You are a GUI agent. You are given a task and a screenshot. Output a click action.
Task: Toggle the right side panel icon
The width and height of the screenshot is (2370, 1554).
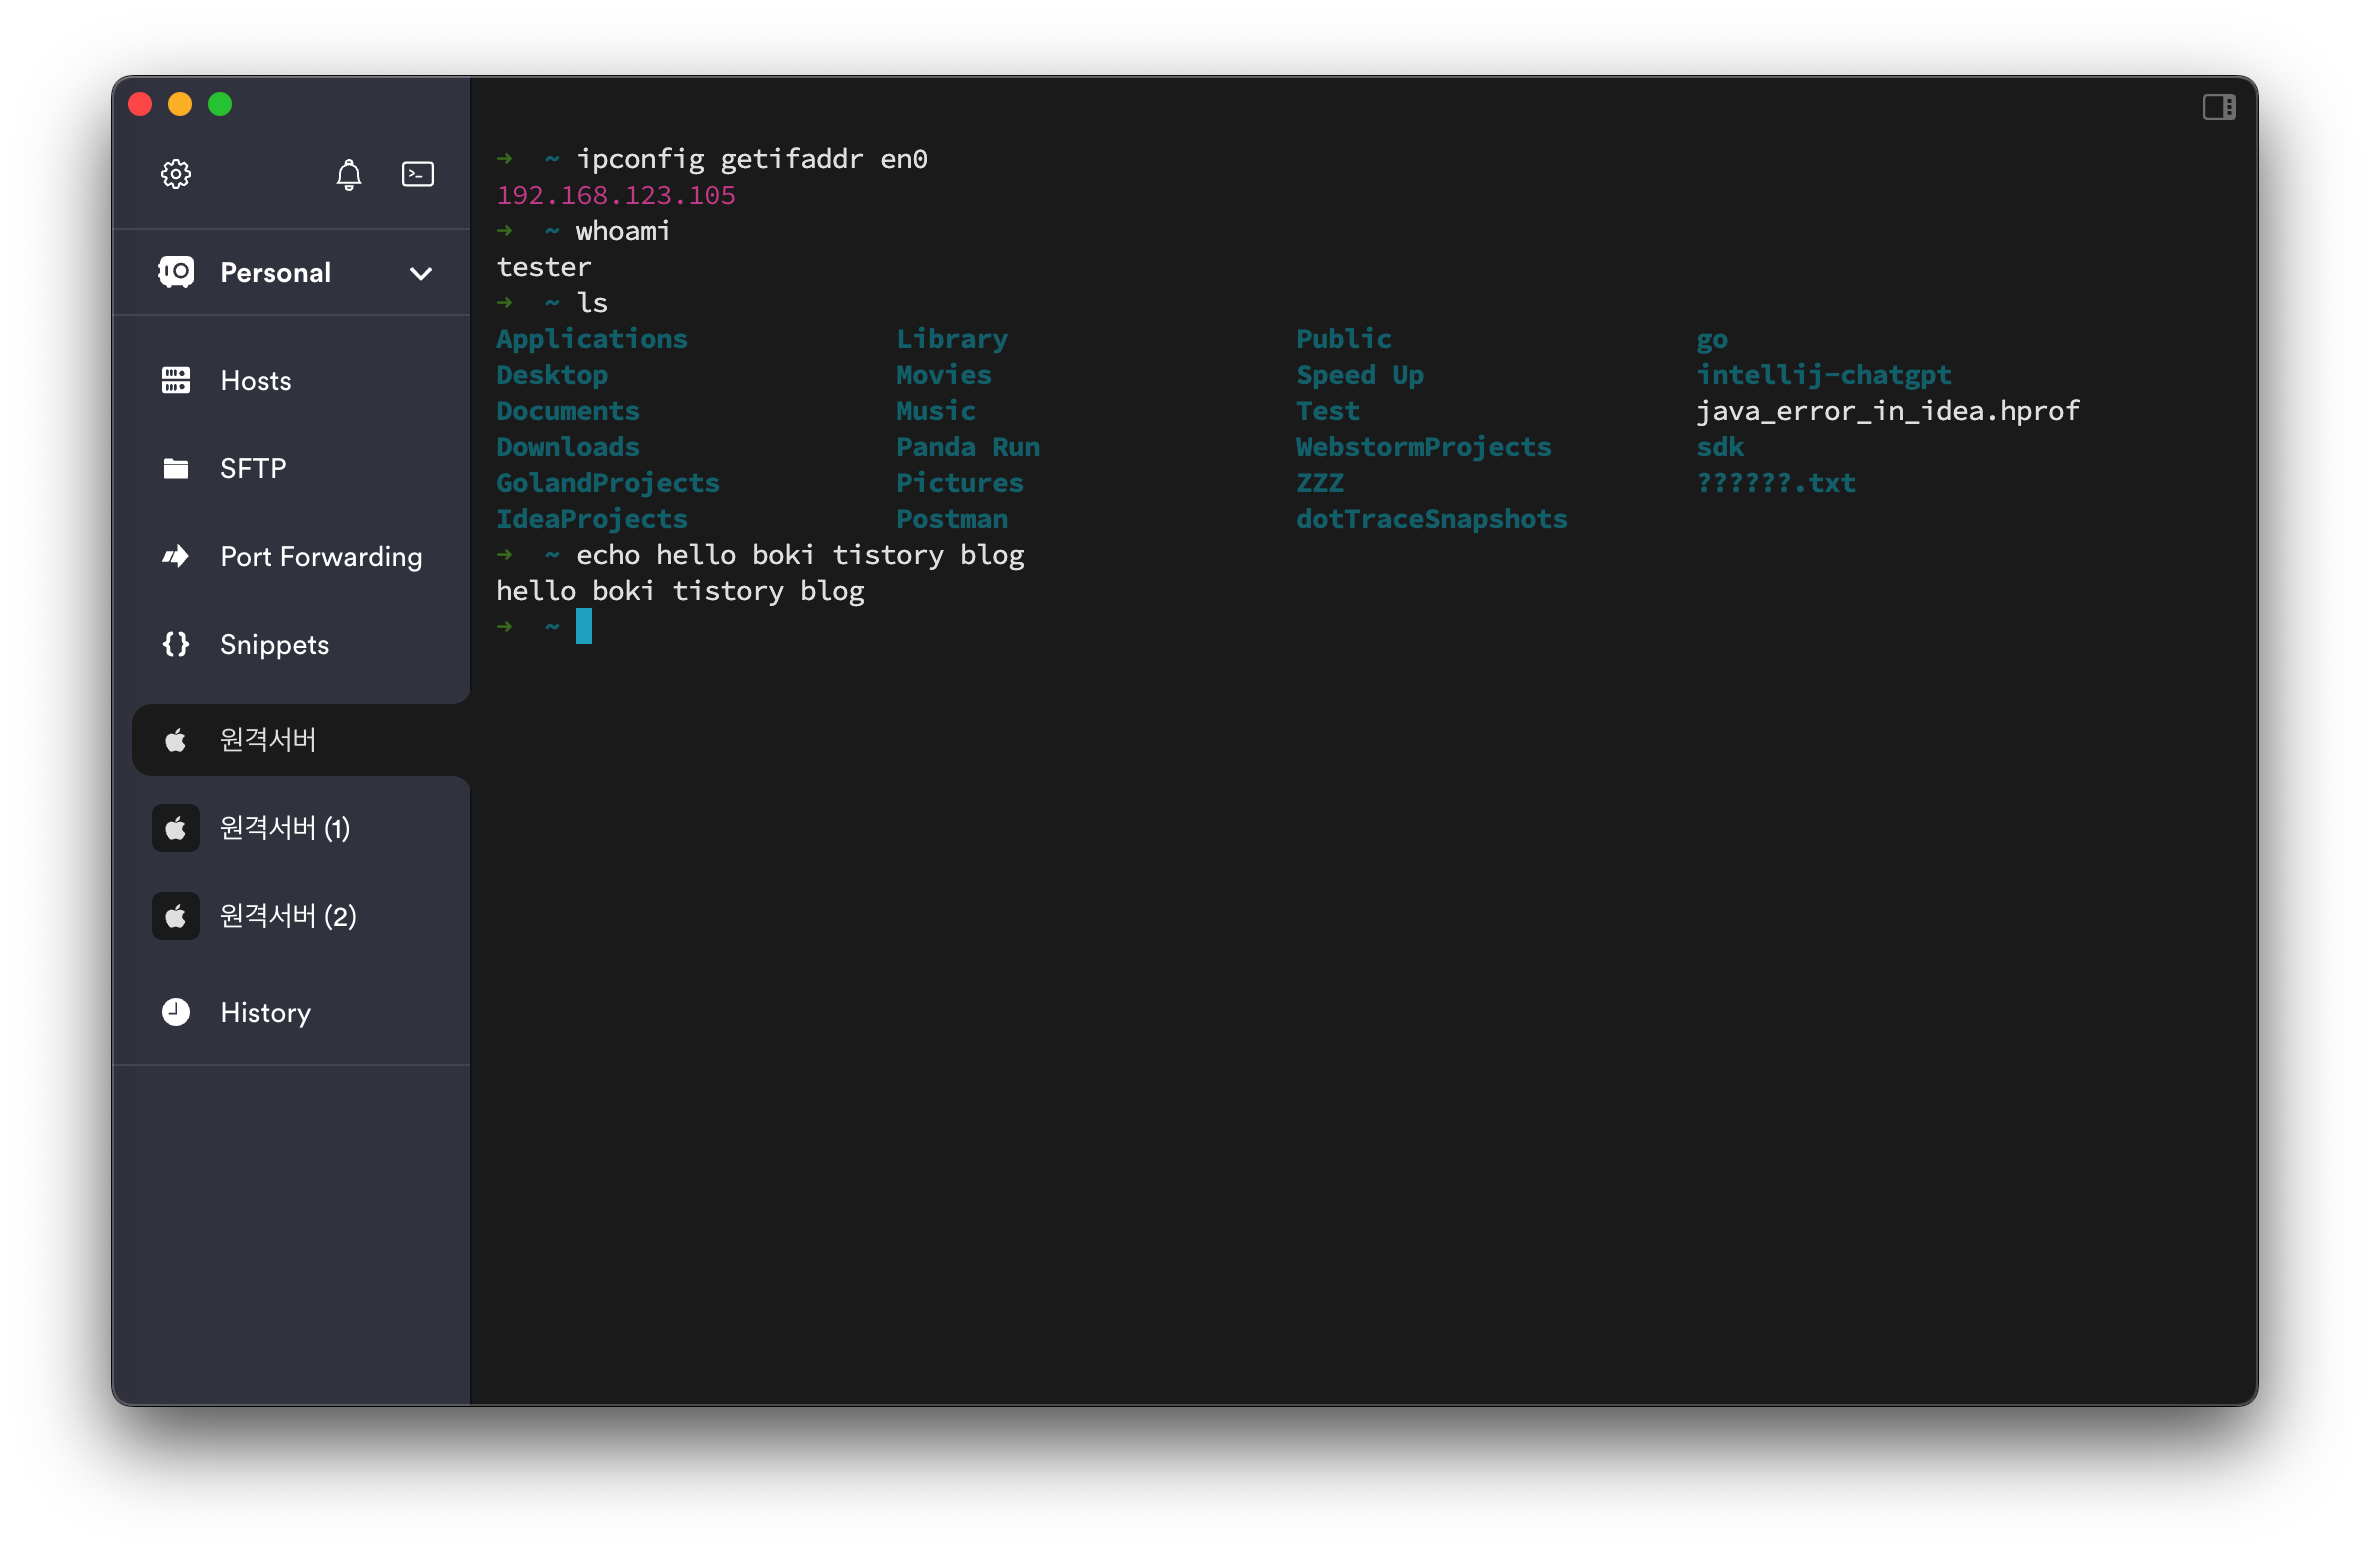(x=2218, y=107)
